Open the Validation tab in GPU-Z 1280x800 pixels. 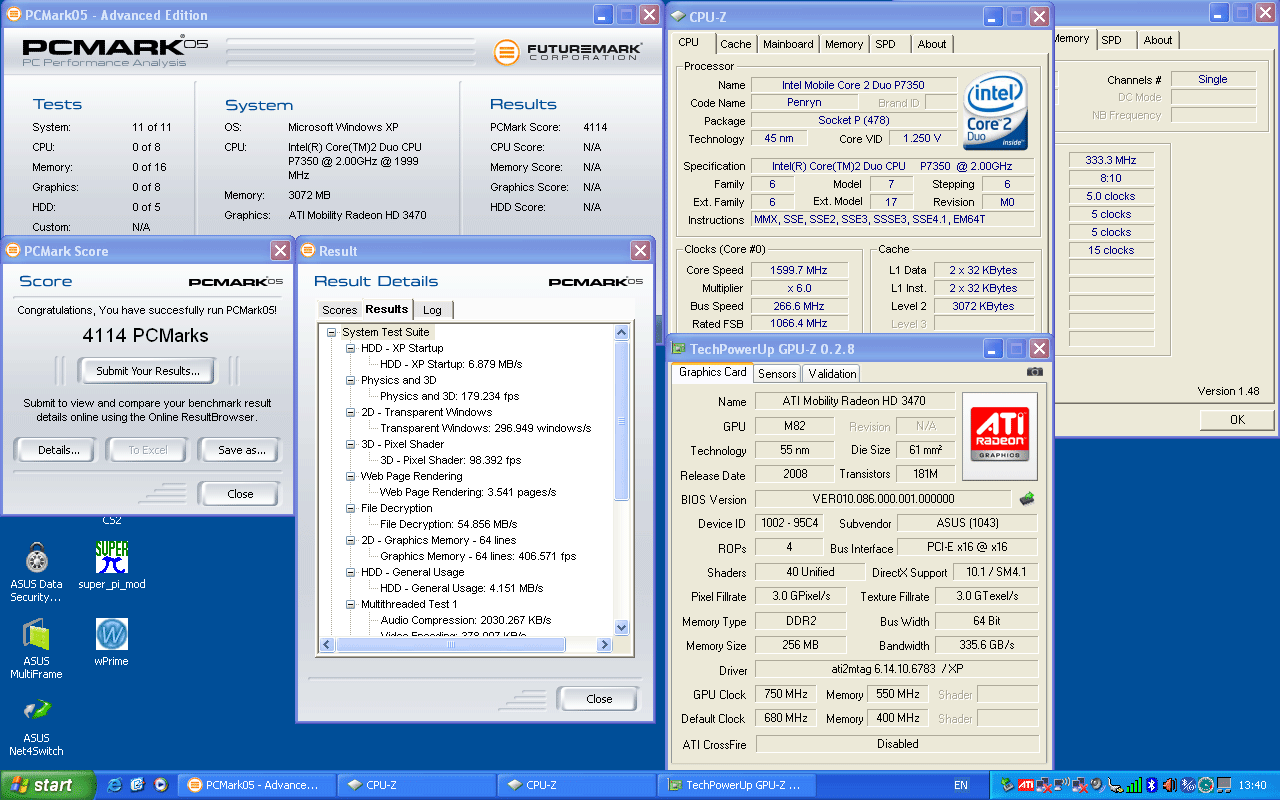pyautogui.click(x=832, y=373)
